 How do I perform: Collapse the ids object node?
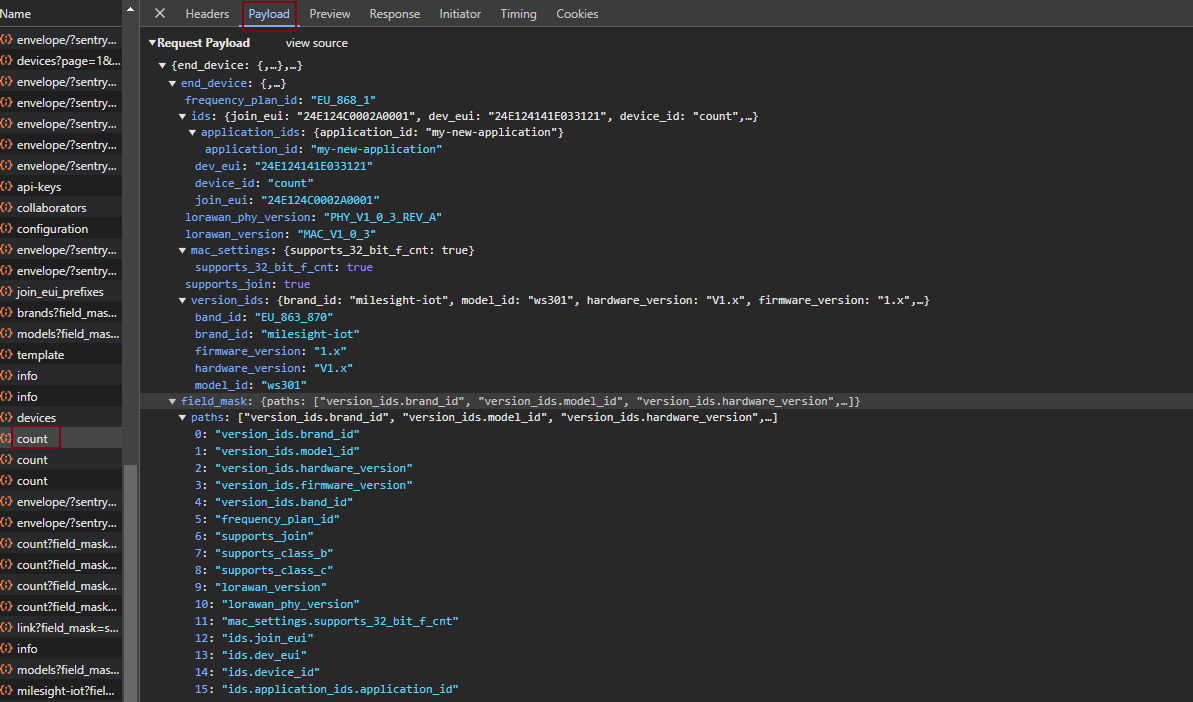[182, 116]
